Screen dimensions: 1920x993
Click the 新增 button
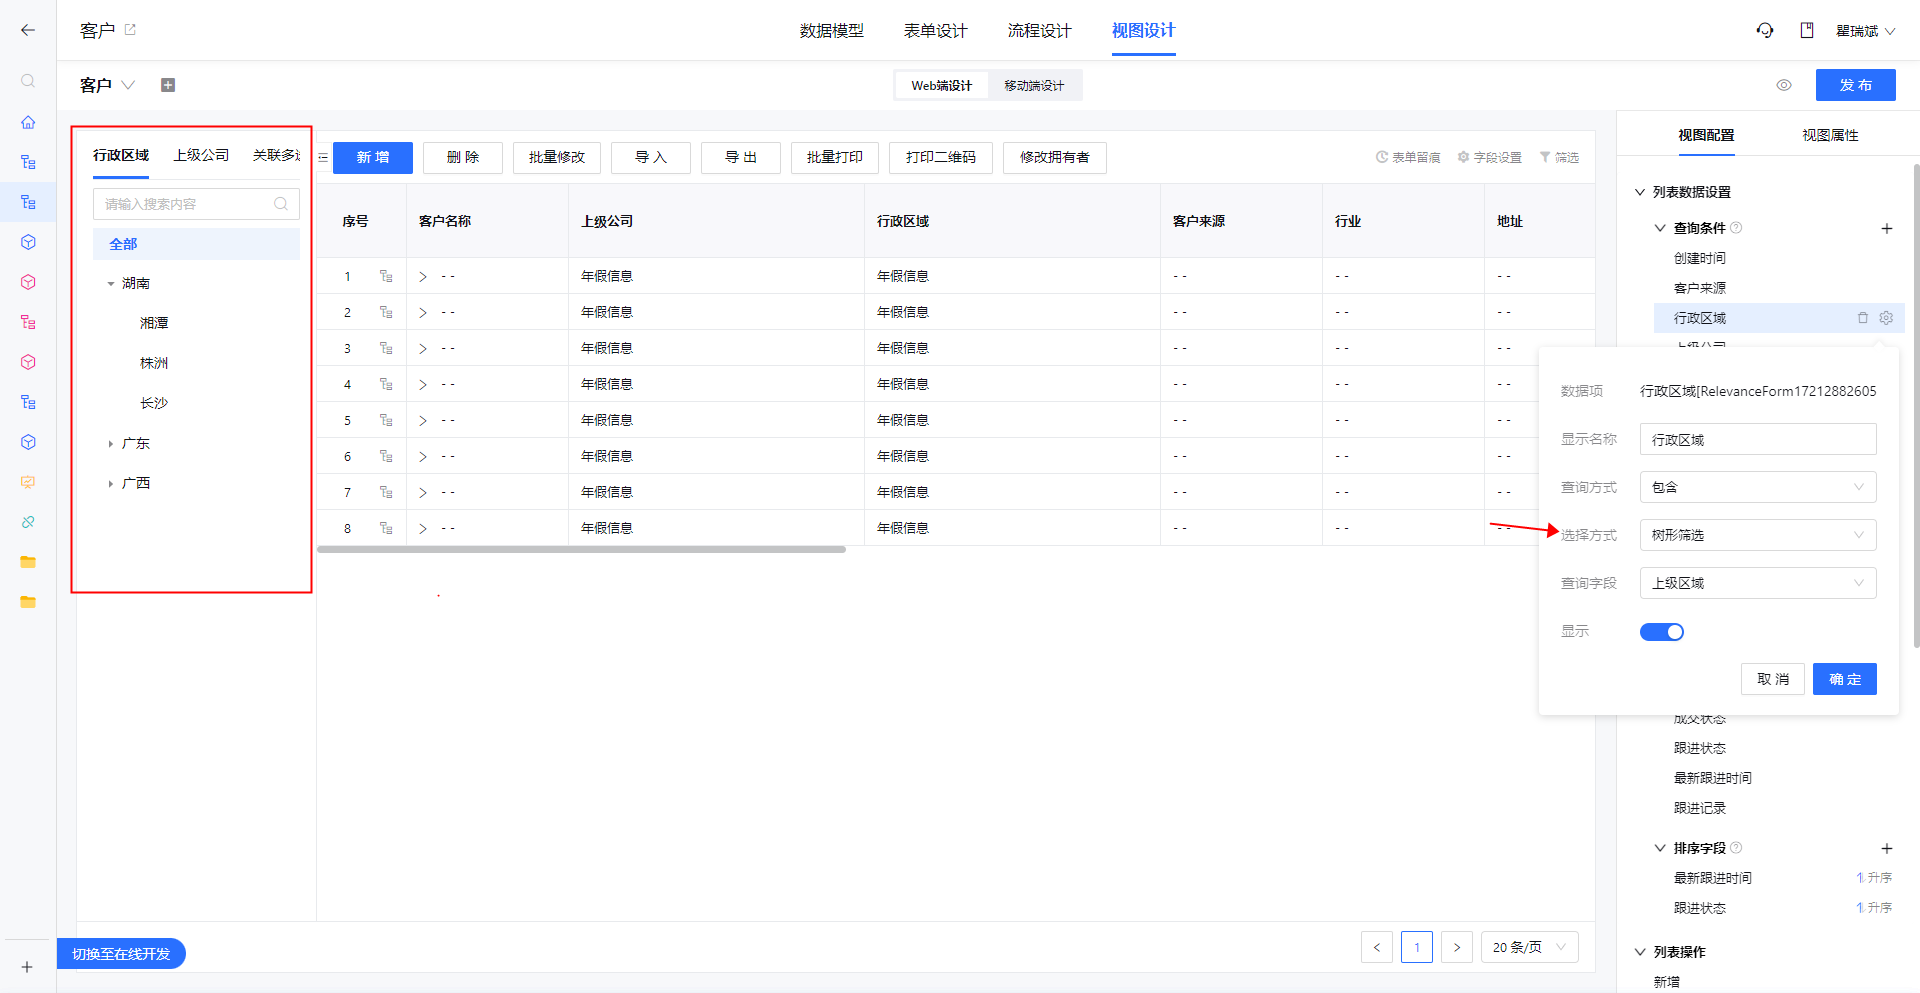pos(373,158)
